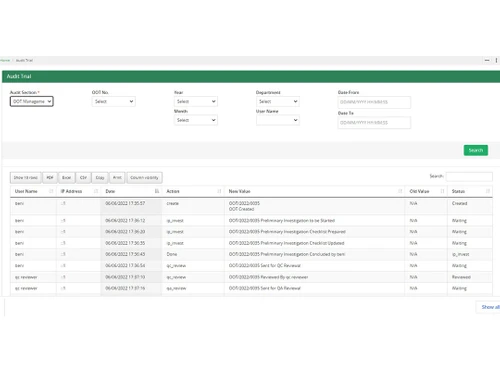Open the Year dropdown
500x375 pixels.
click(196, 101)
